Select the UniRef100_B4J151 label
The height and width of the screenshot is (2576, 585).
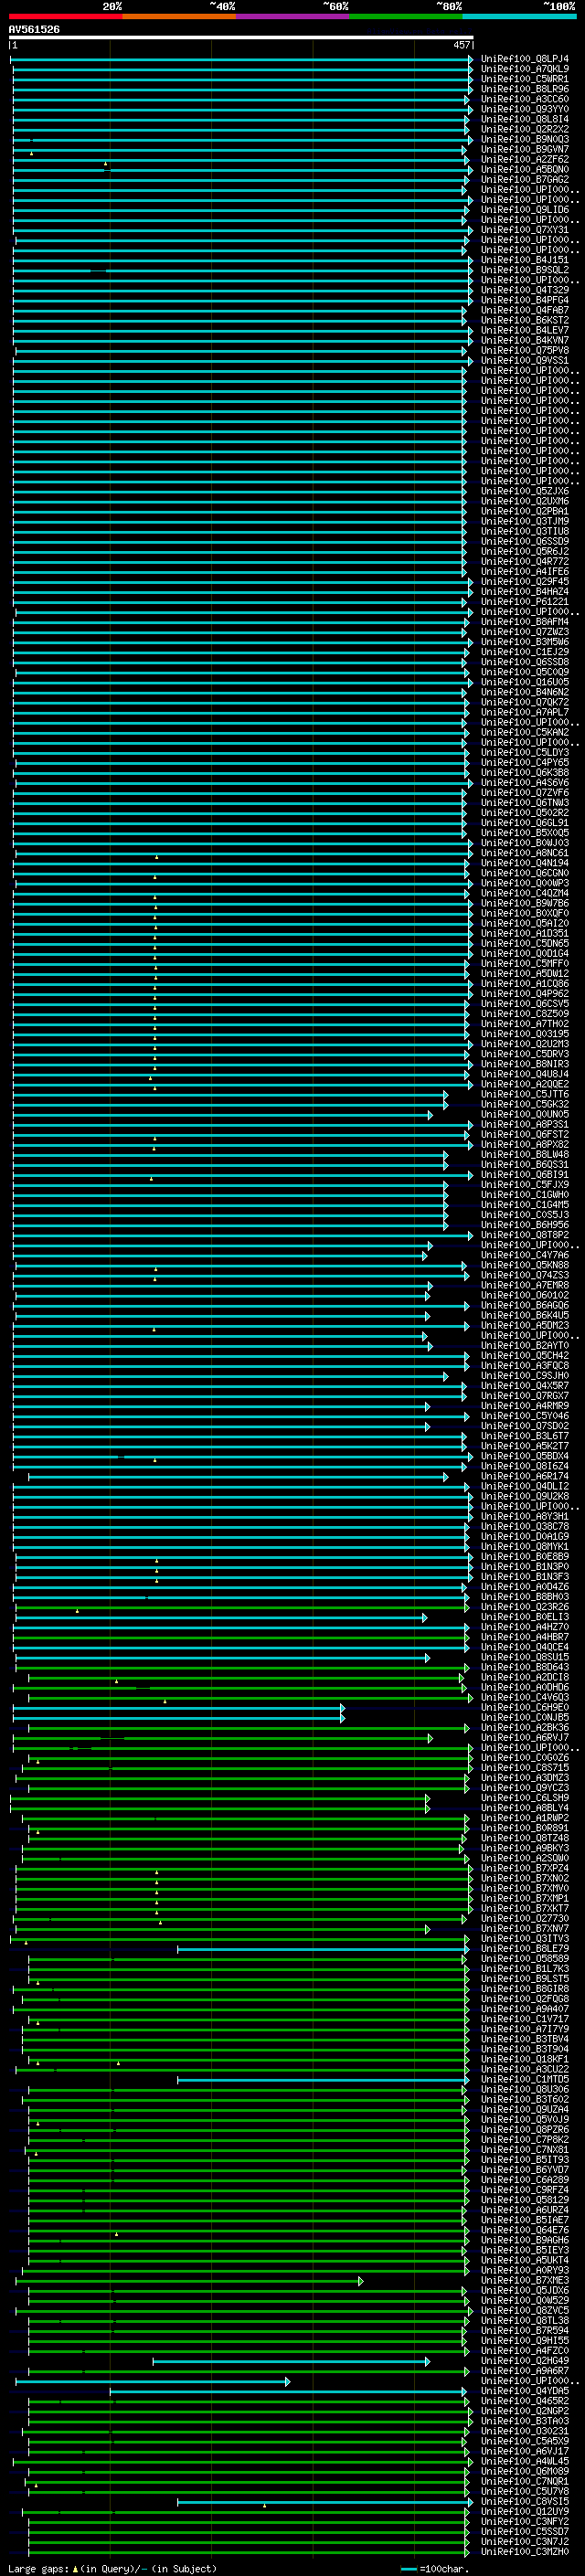[525, 260]
